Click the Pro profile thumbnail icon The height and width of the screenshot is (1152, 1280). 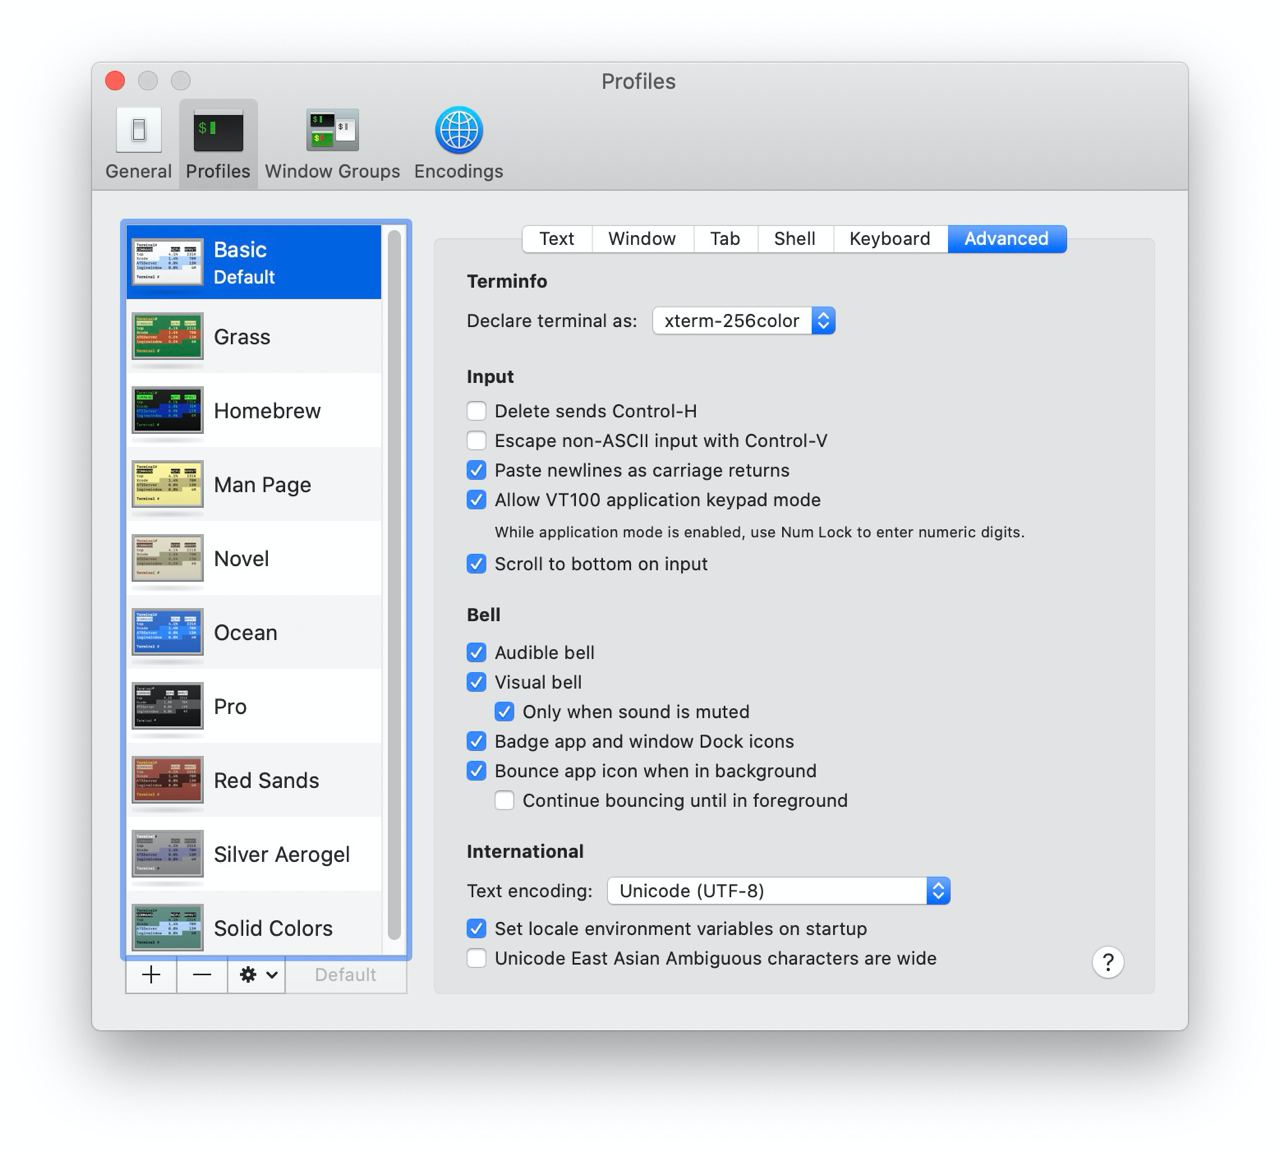tap(167, 706)
